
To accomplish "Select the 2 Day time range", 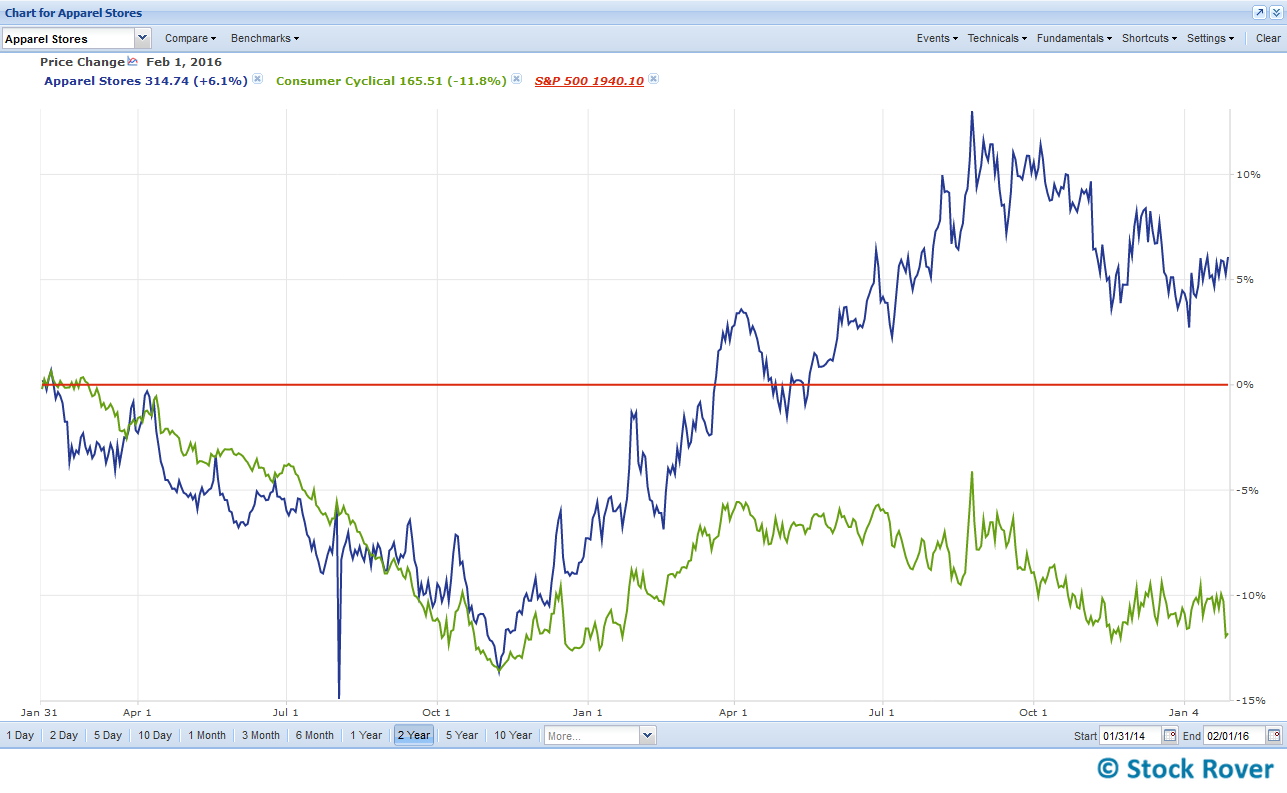I will point(64,735).
